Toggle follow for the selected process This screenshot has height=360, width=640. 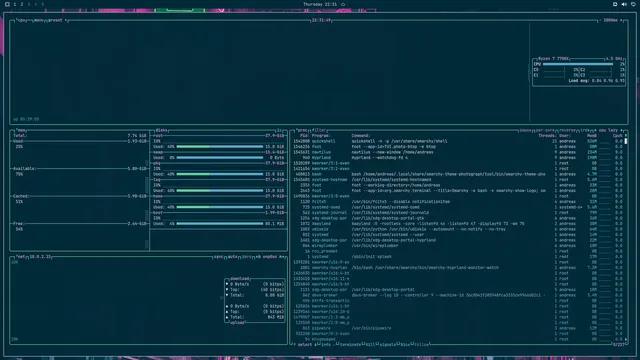click(x=421, y=345)
